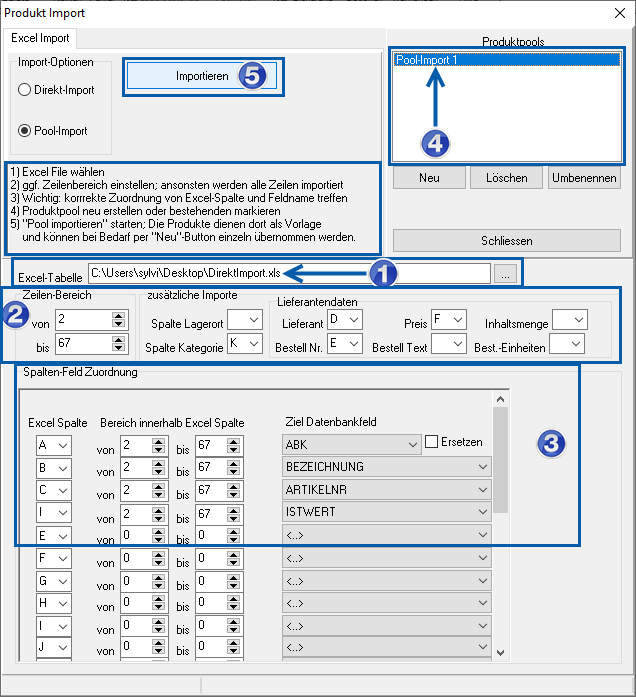
Task: Click the Importieren button
Action: click(x=202, y=76)
